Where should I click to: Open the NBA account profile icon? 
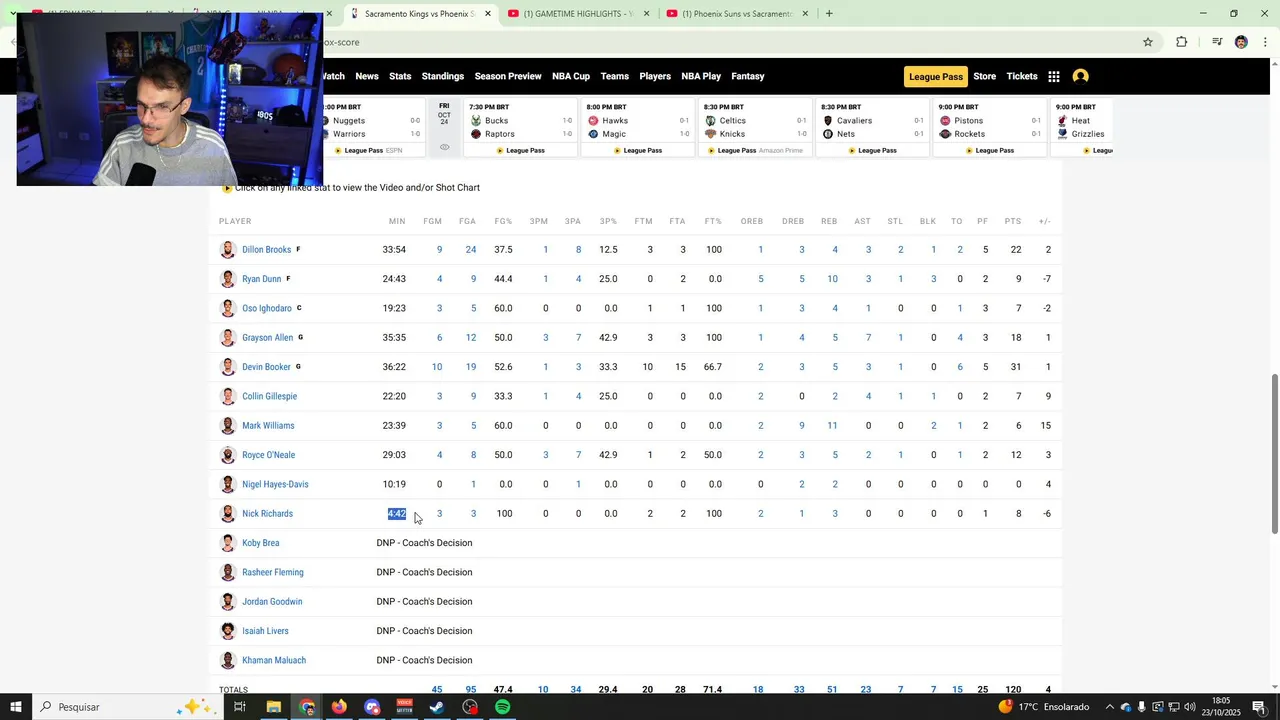1080,76
